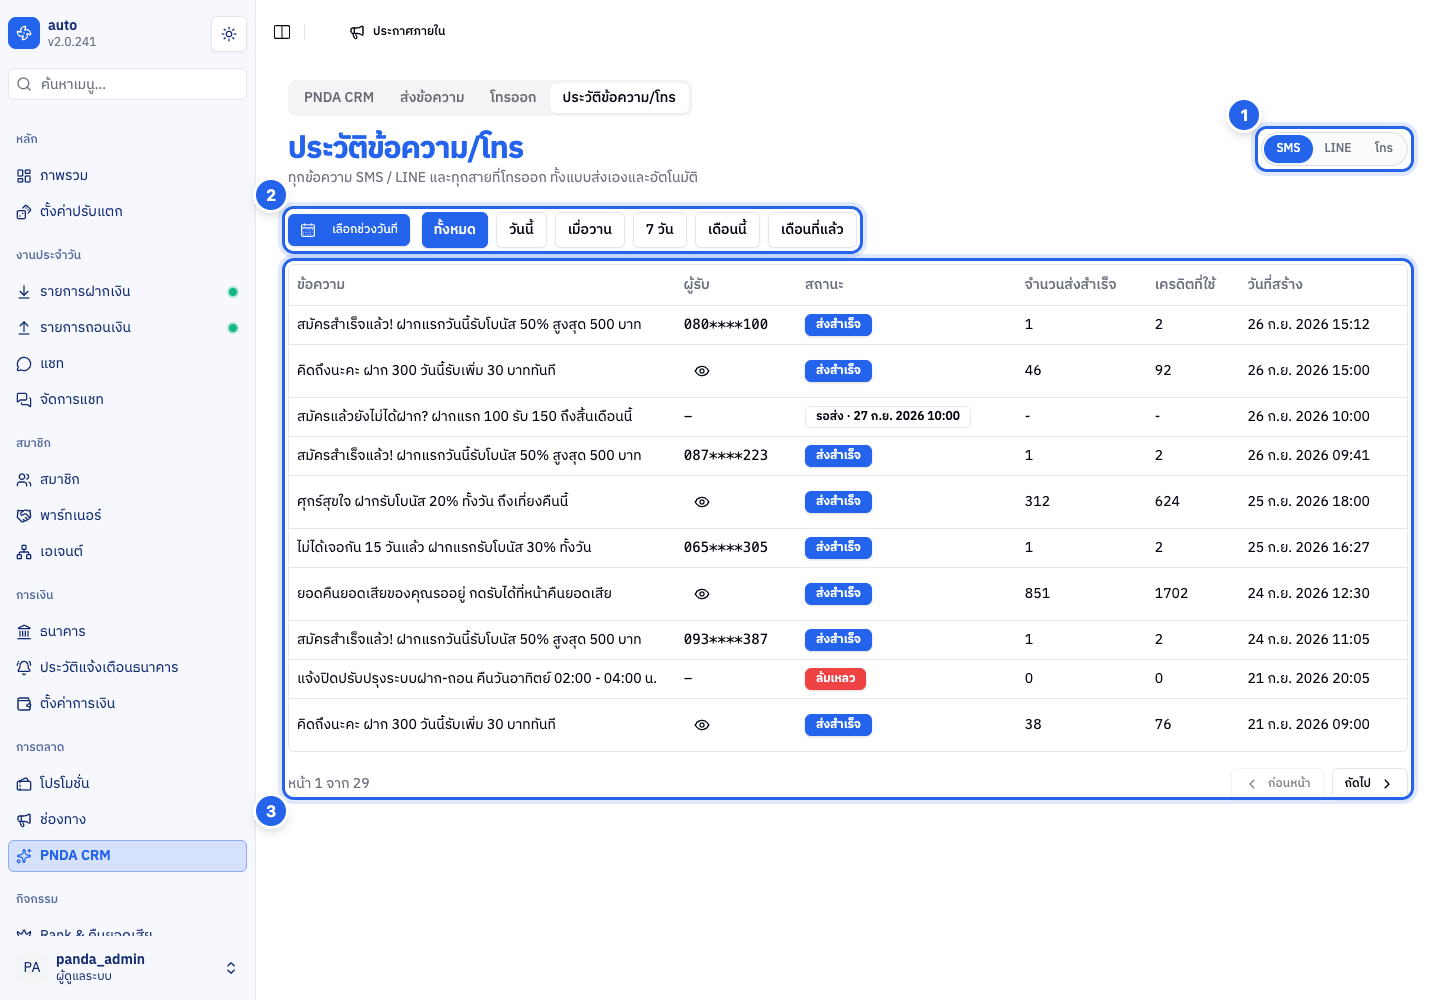The width and height of the screenshot is (1440, 1000).
Task: Collapse the sidebar panel icon
Action: point(282,32)
